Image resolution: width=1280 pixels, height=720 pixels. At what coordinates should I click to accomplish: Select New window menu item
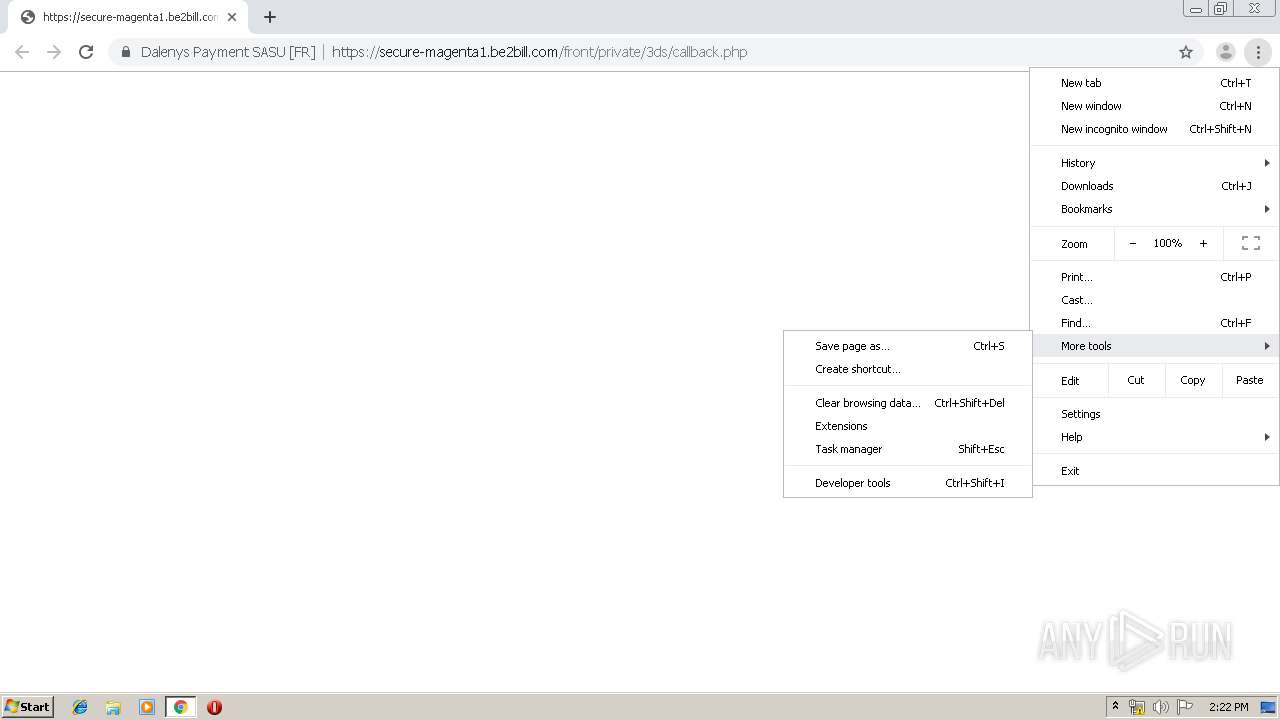coord(1155,106)
